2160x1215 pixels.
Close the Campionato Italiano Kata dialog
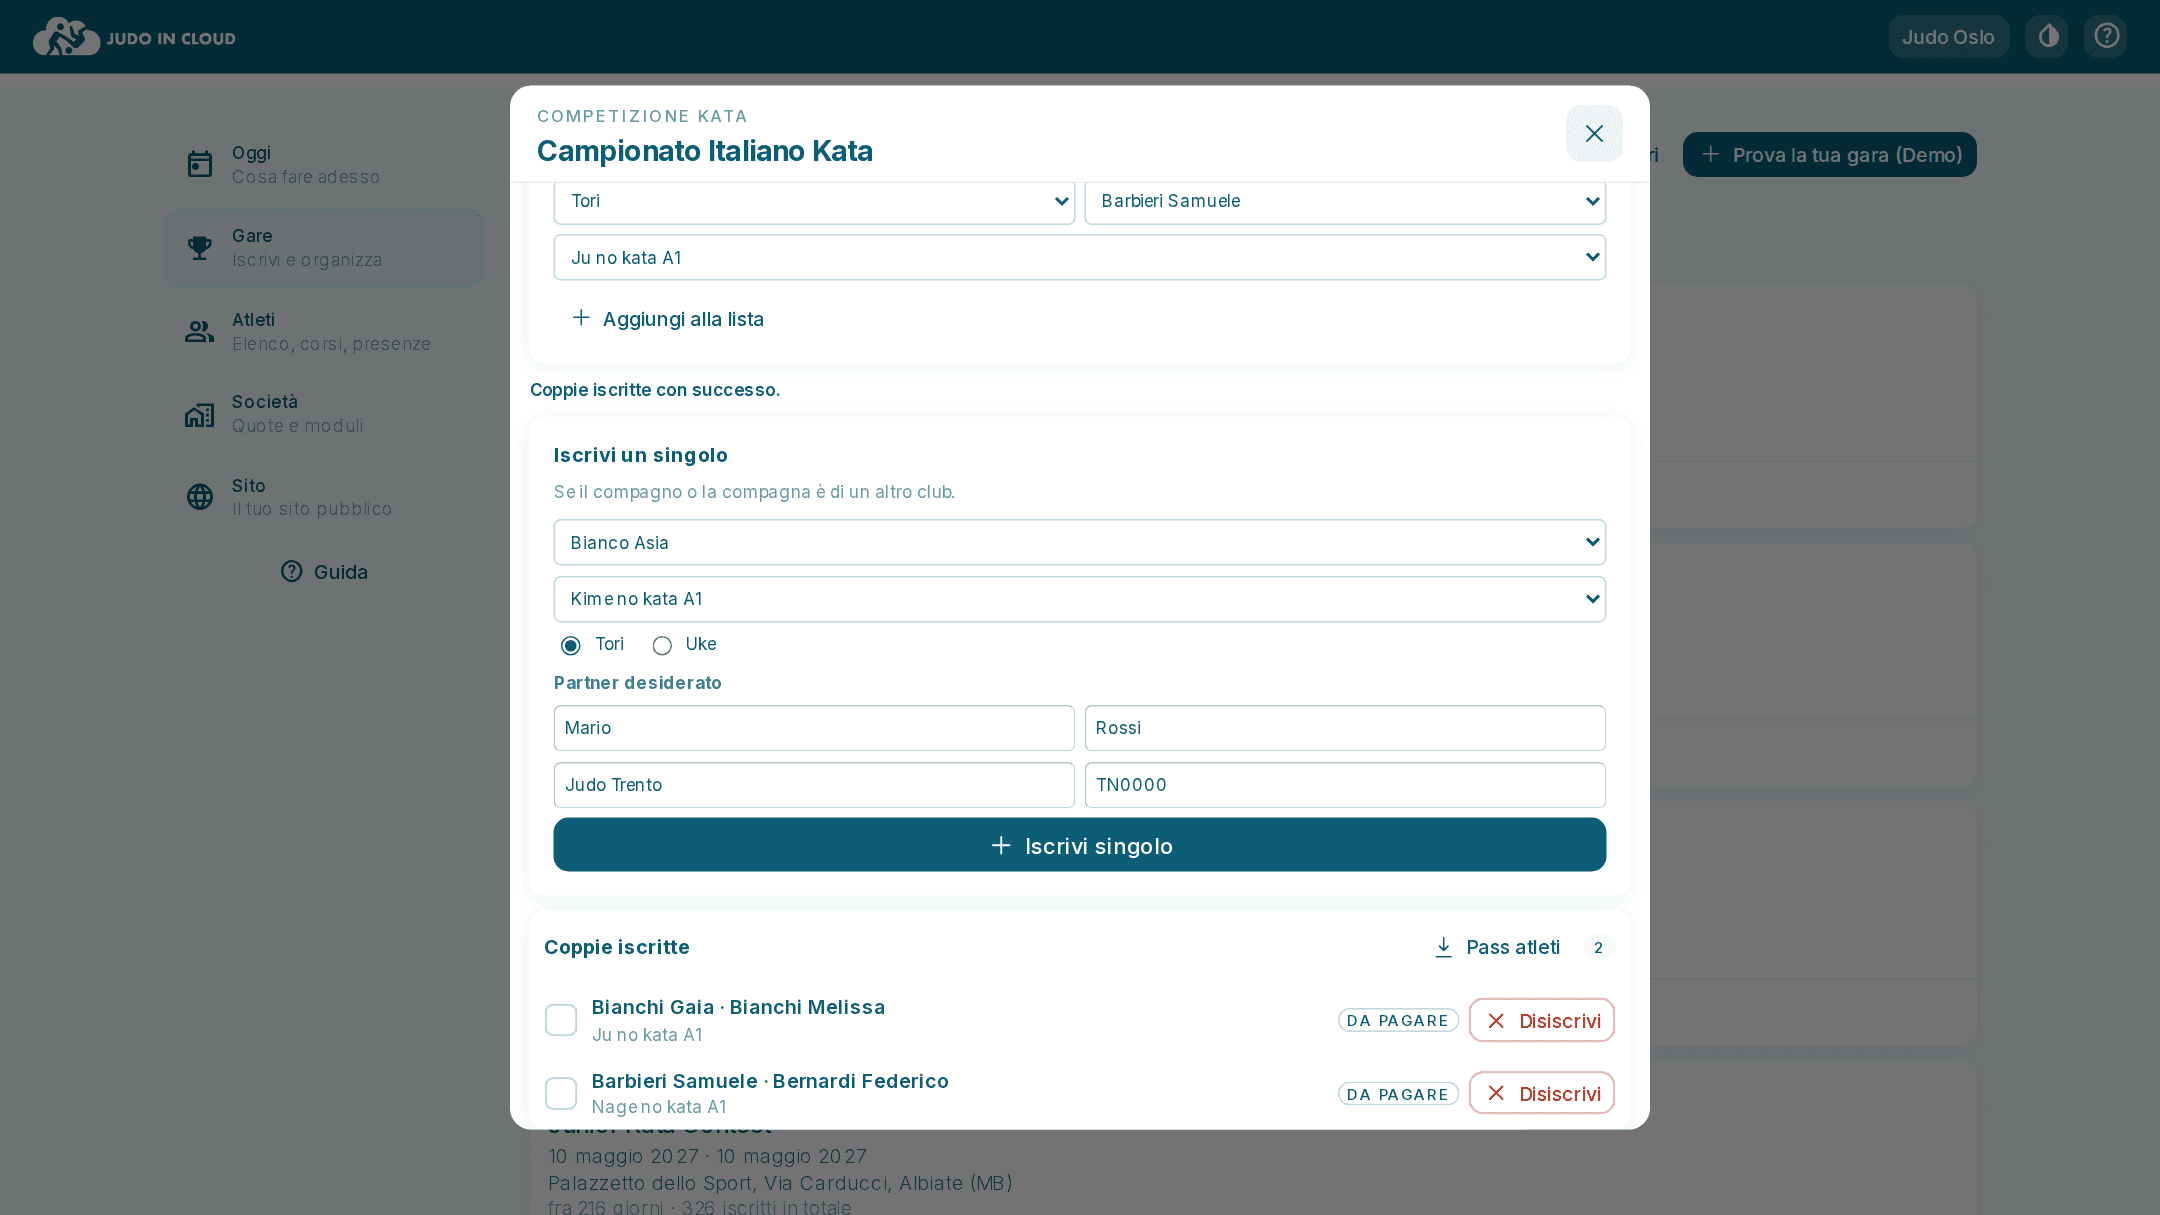tap(1594, 134)
